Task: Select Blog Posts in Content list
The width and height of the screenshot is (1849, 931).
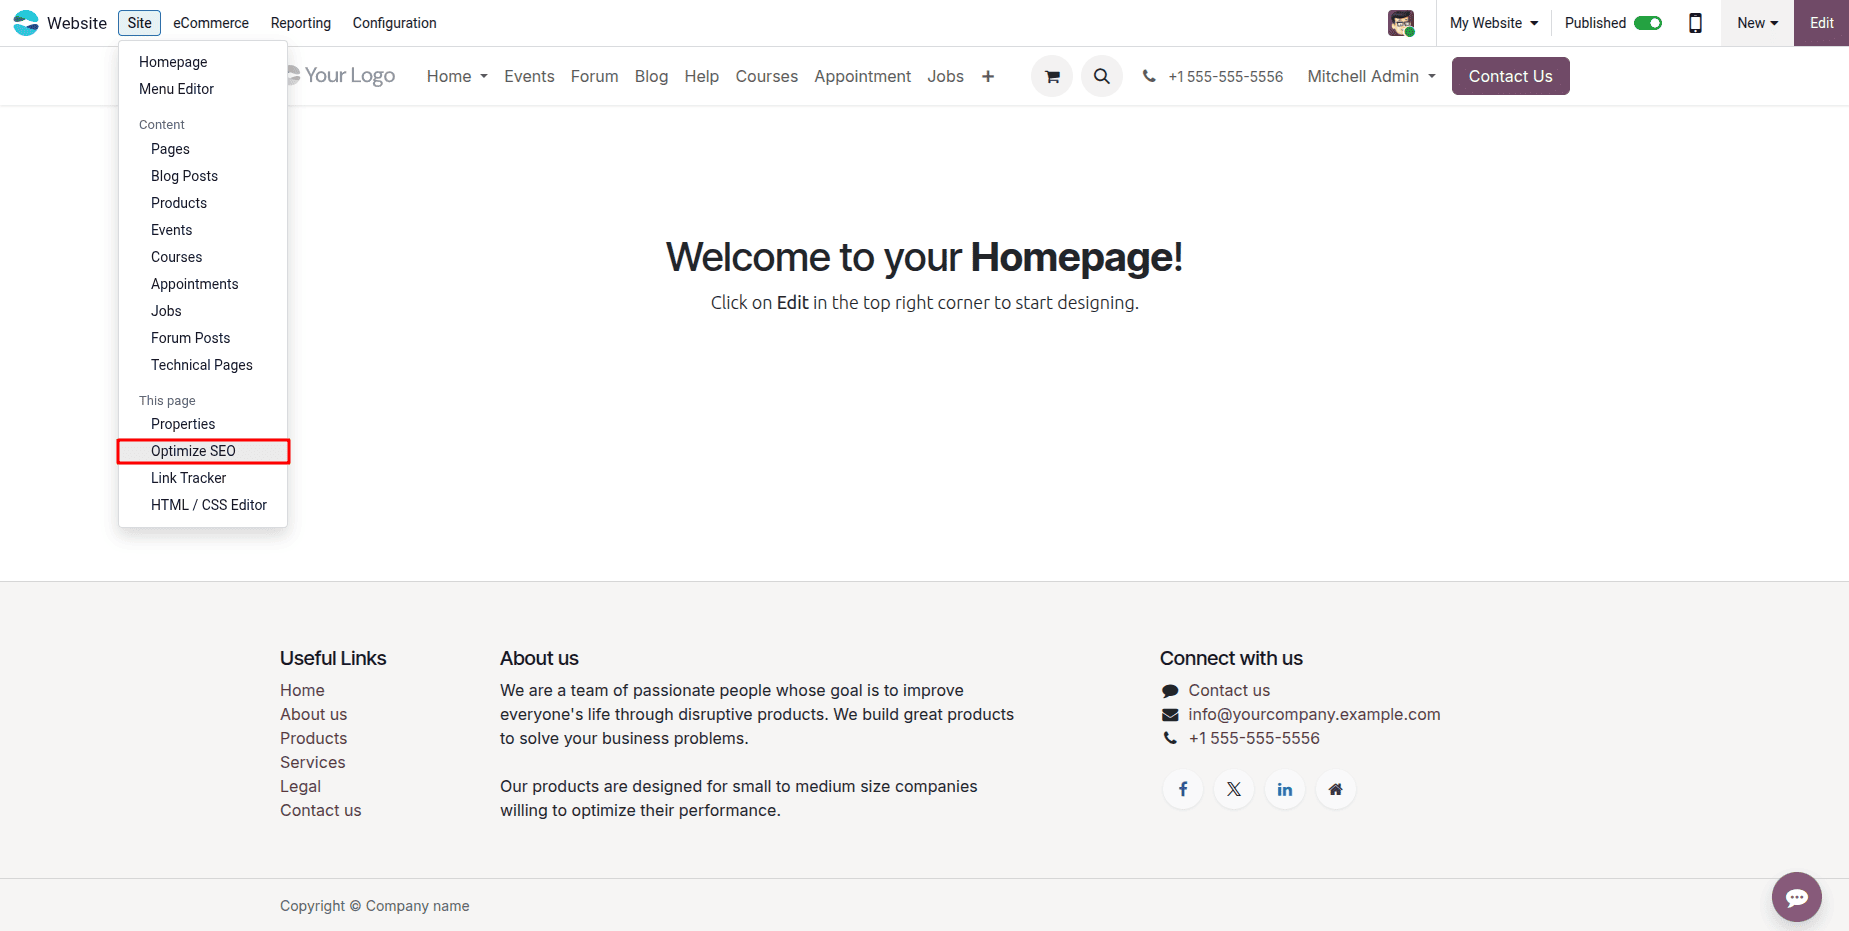Action: click(203, 176)
